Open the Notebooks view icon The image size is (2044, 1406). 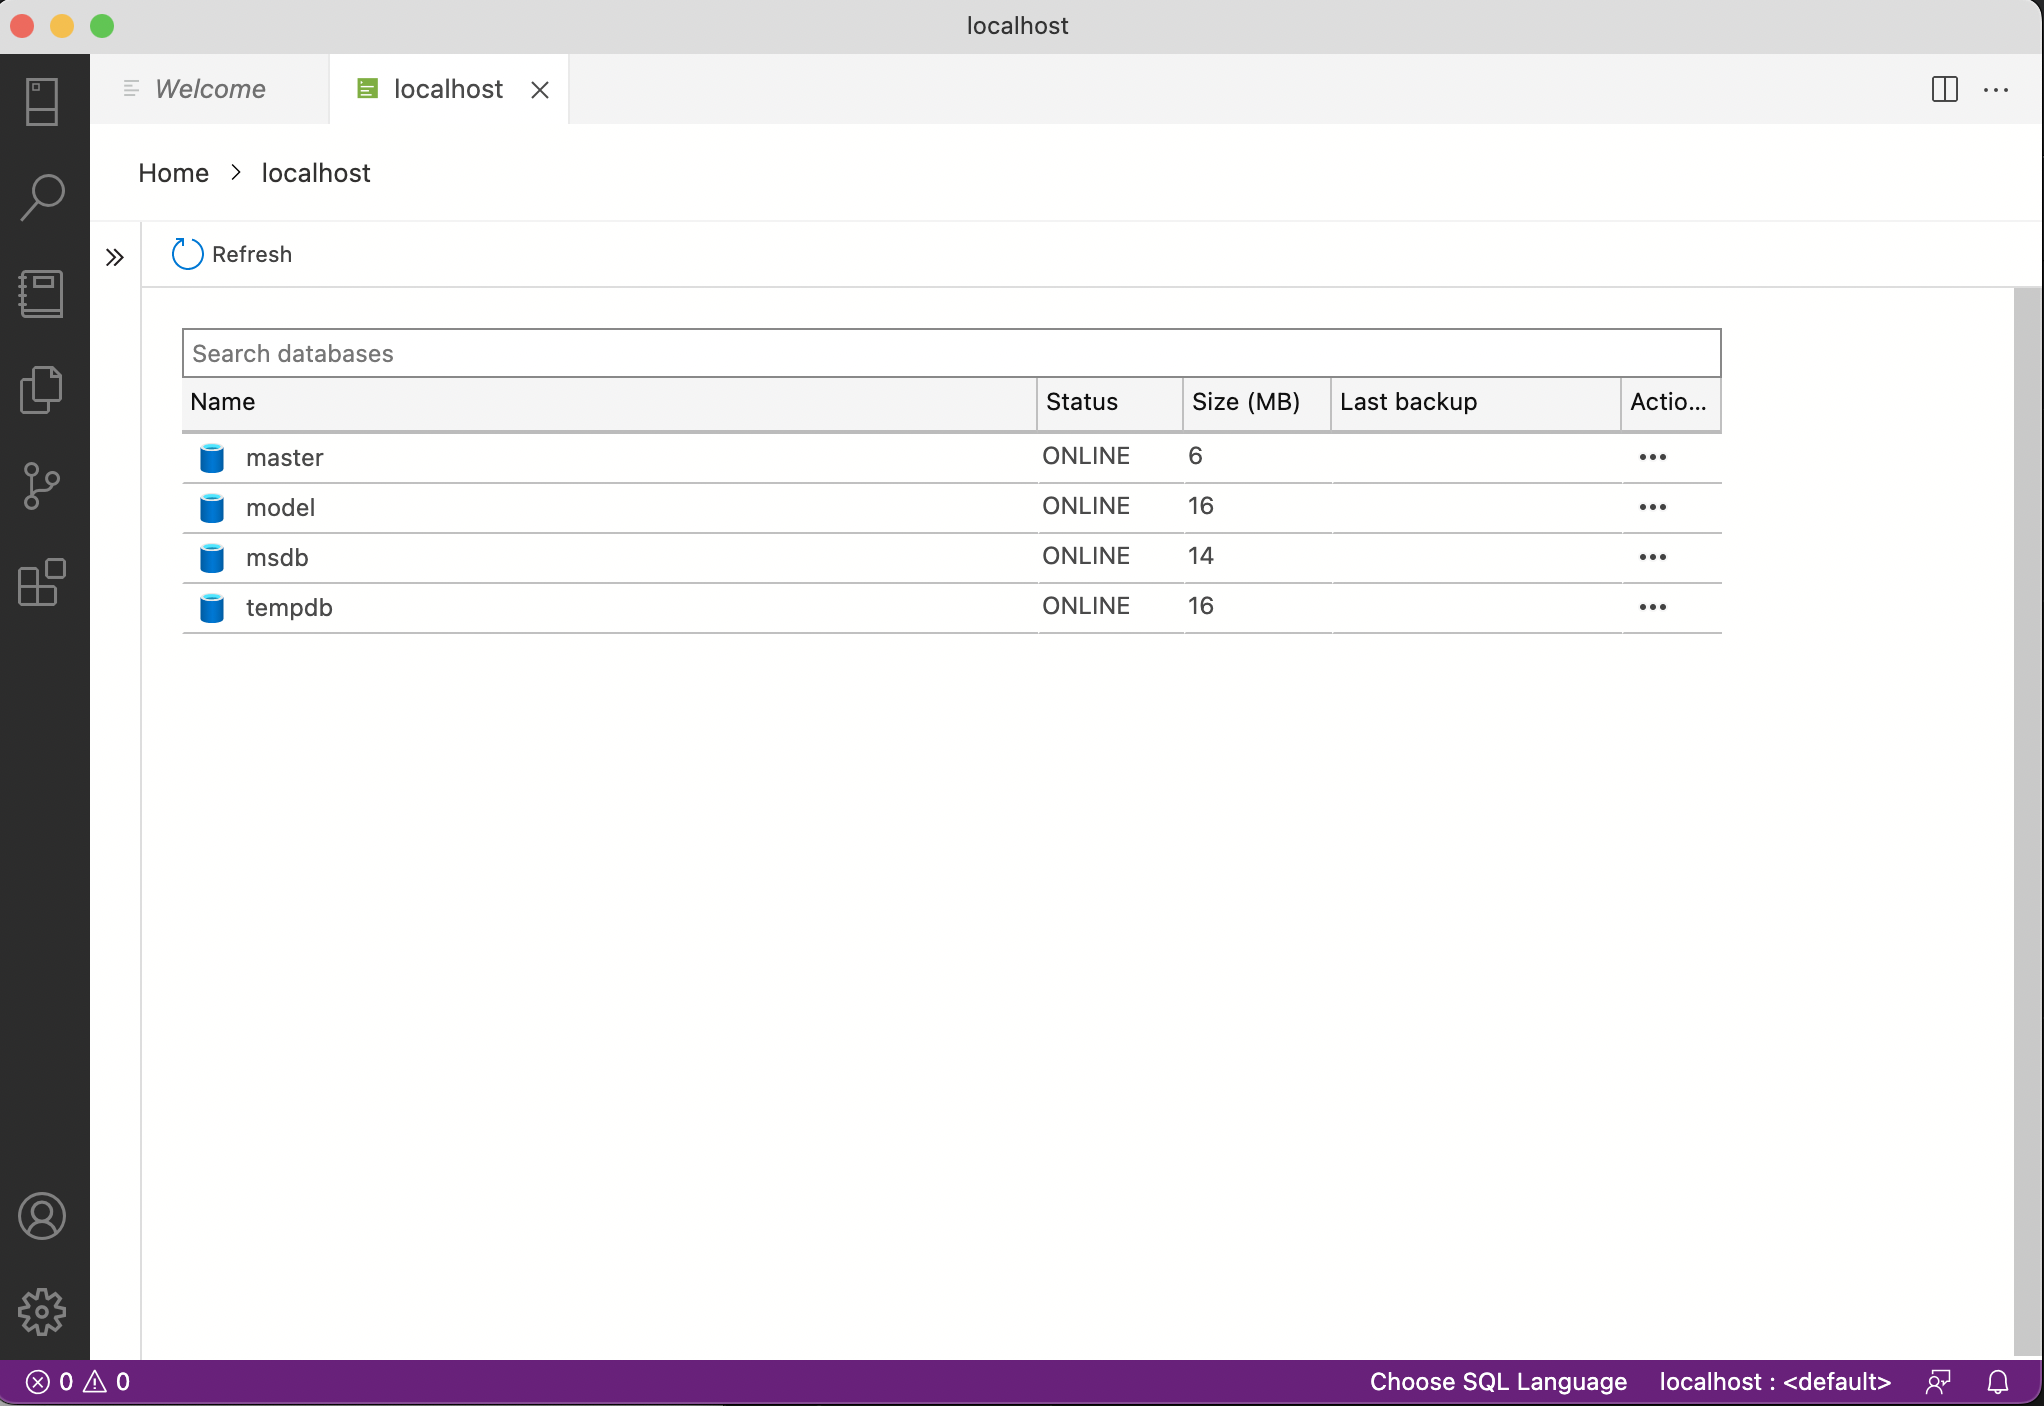pos(42,294)
